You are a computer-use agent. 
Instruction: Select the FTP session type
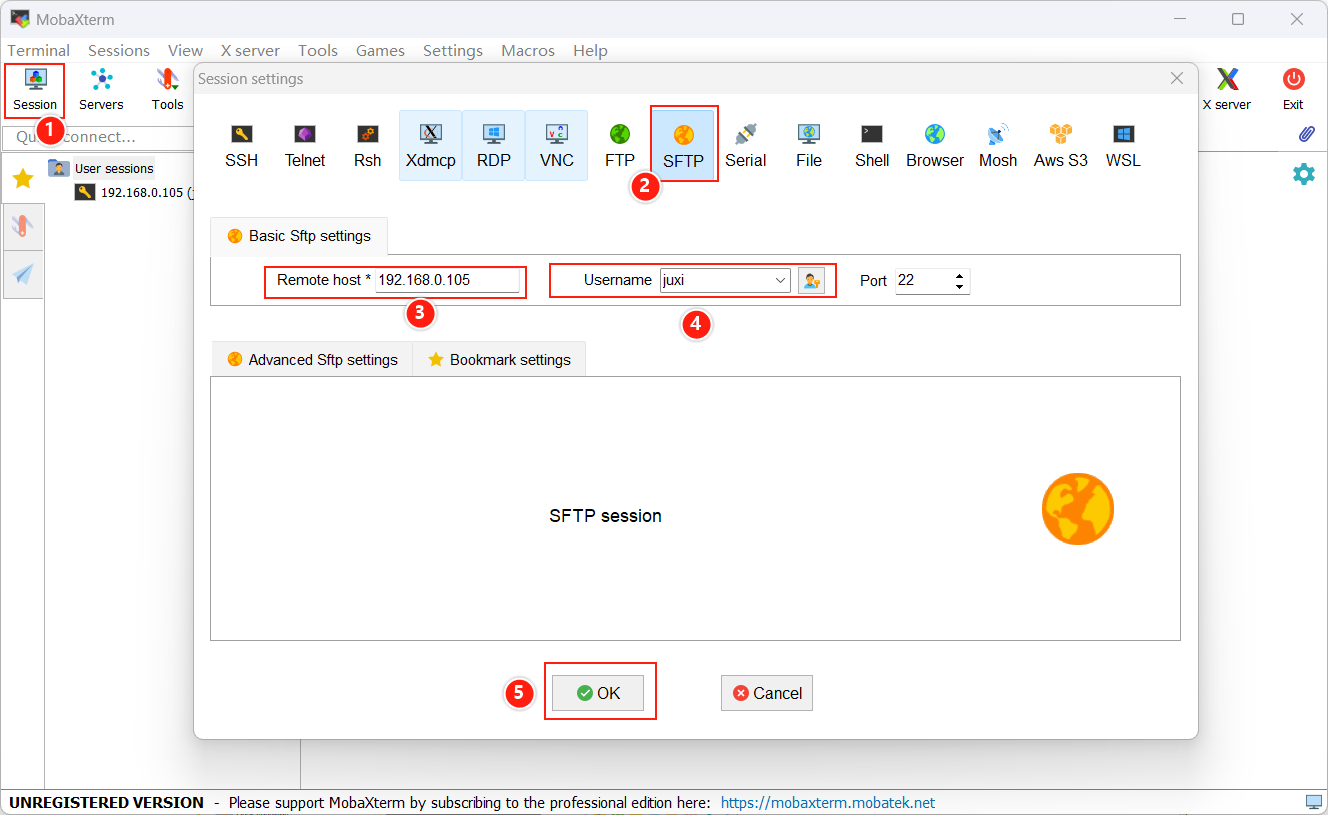[620, 146]
